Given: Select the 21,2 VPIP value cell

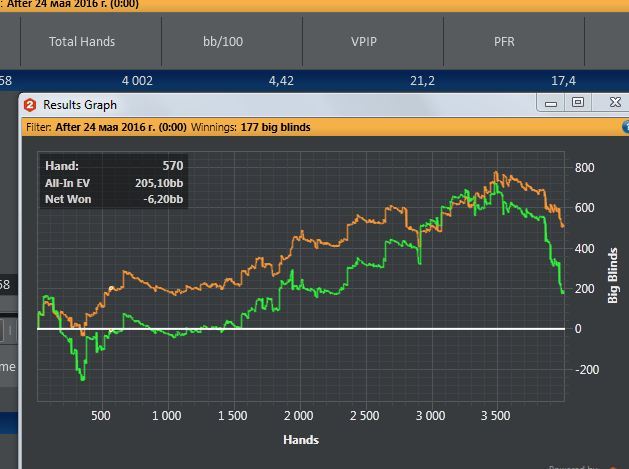Looking at the screenshot, I should click(x=422, y=81).
